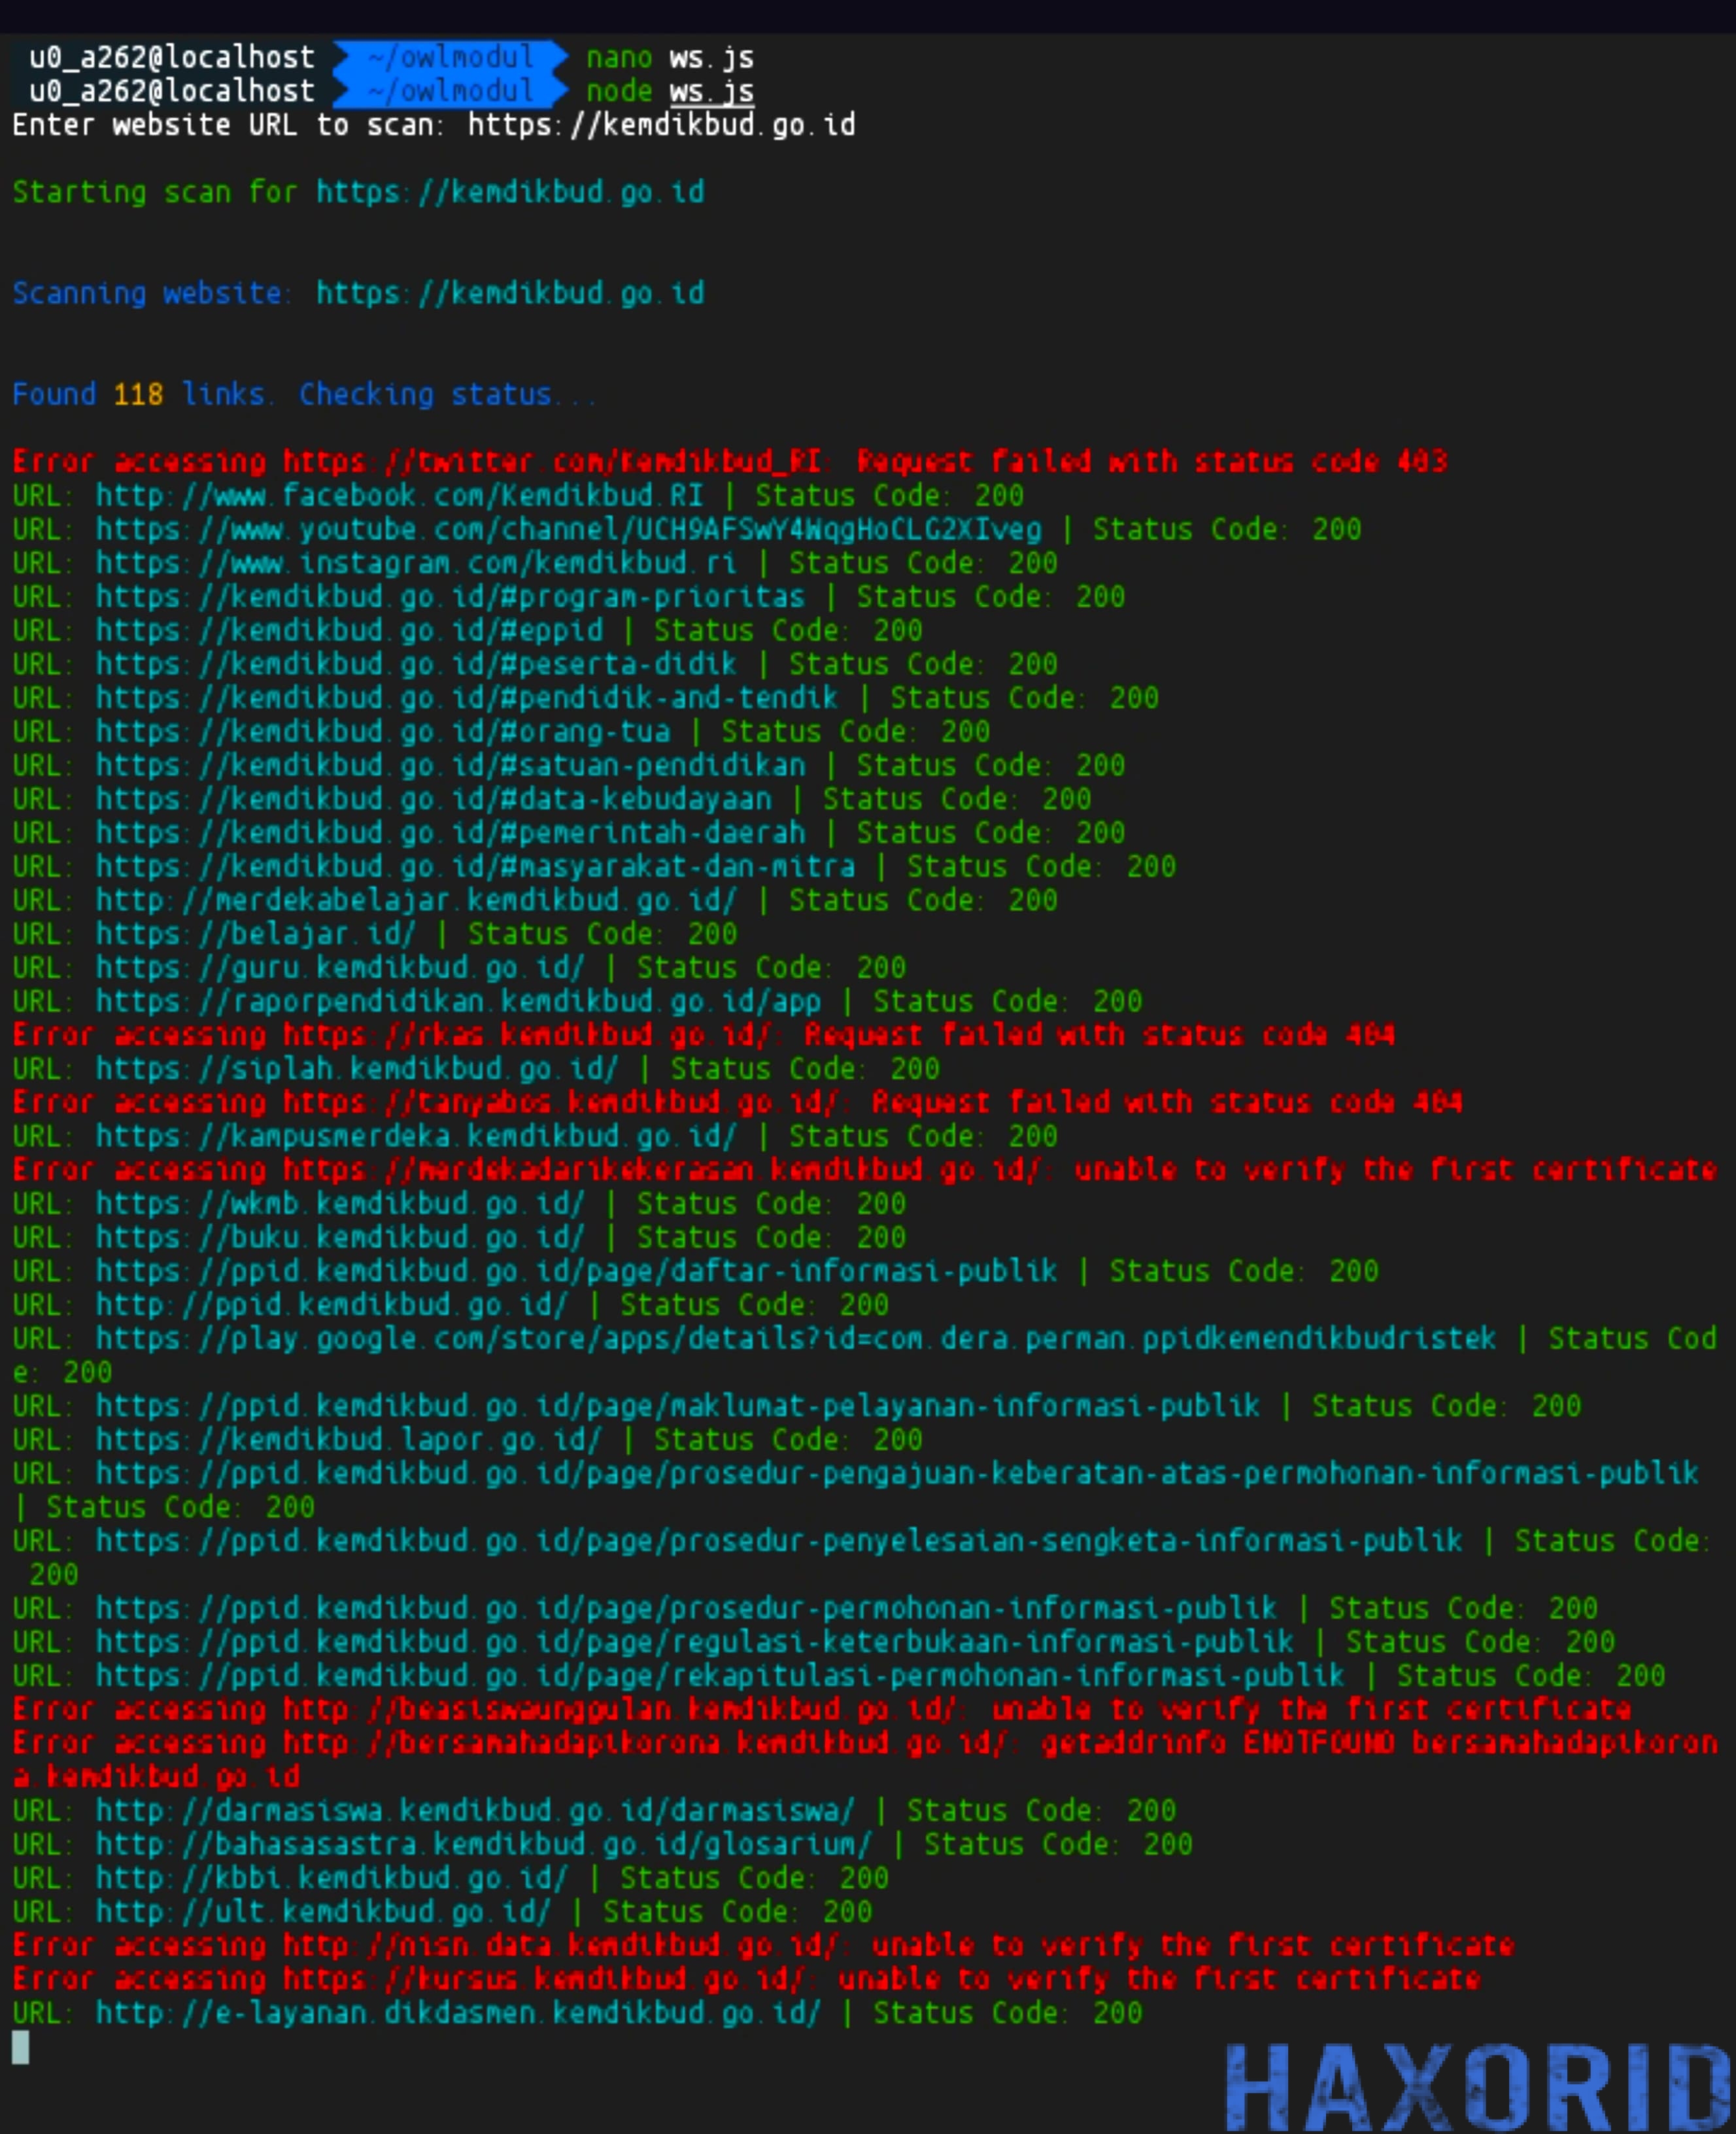Open the darmasiswa.kemdikbud.go.id URL
Screen dimensions: 1736x2134
[475, 1812]
